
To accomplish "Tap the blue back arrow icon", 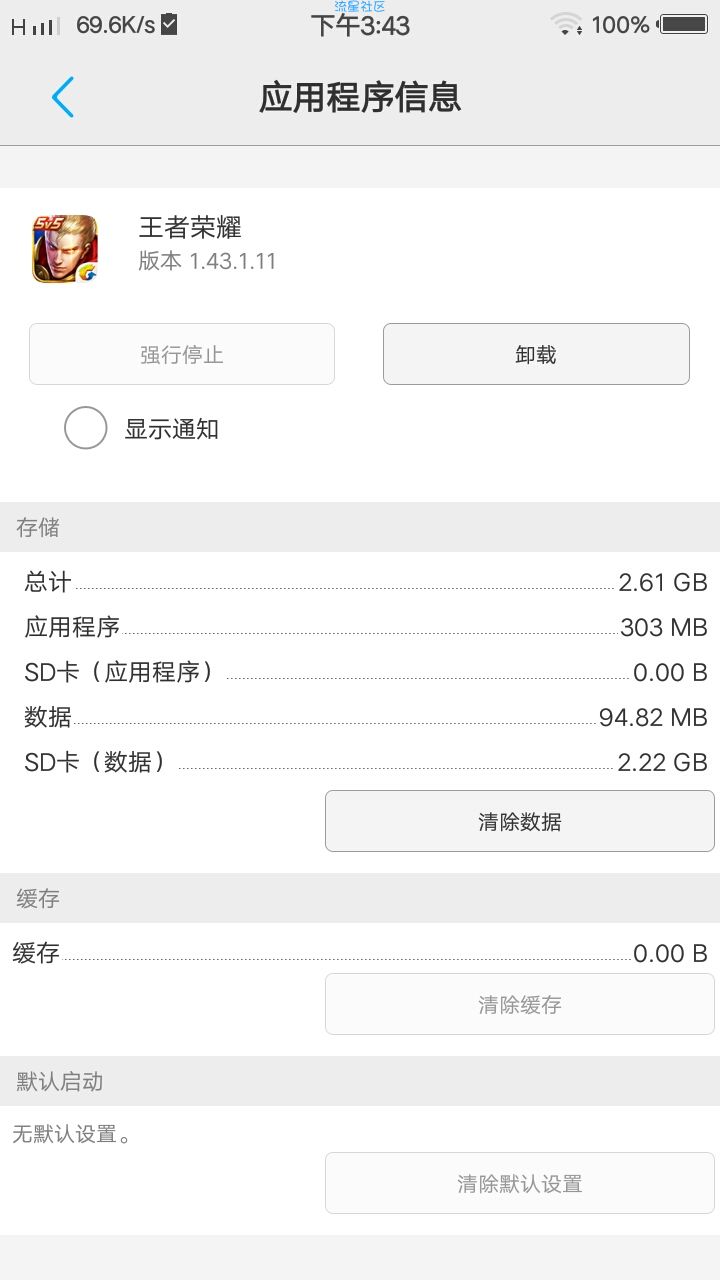I will click(x=63, y=97).
